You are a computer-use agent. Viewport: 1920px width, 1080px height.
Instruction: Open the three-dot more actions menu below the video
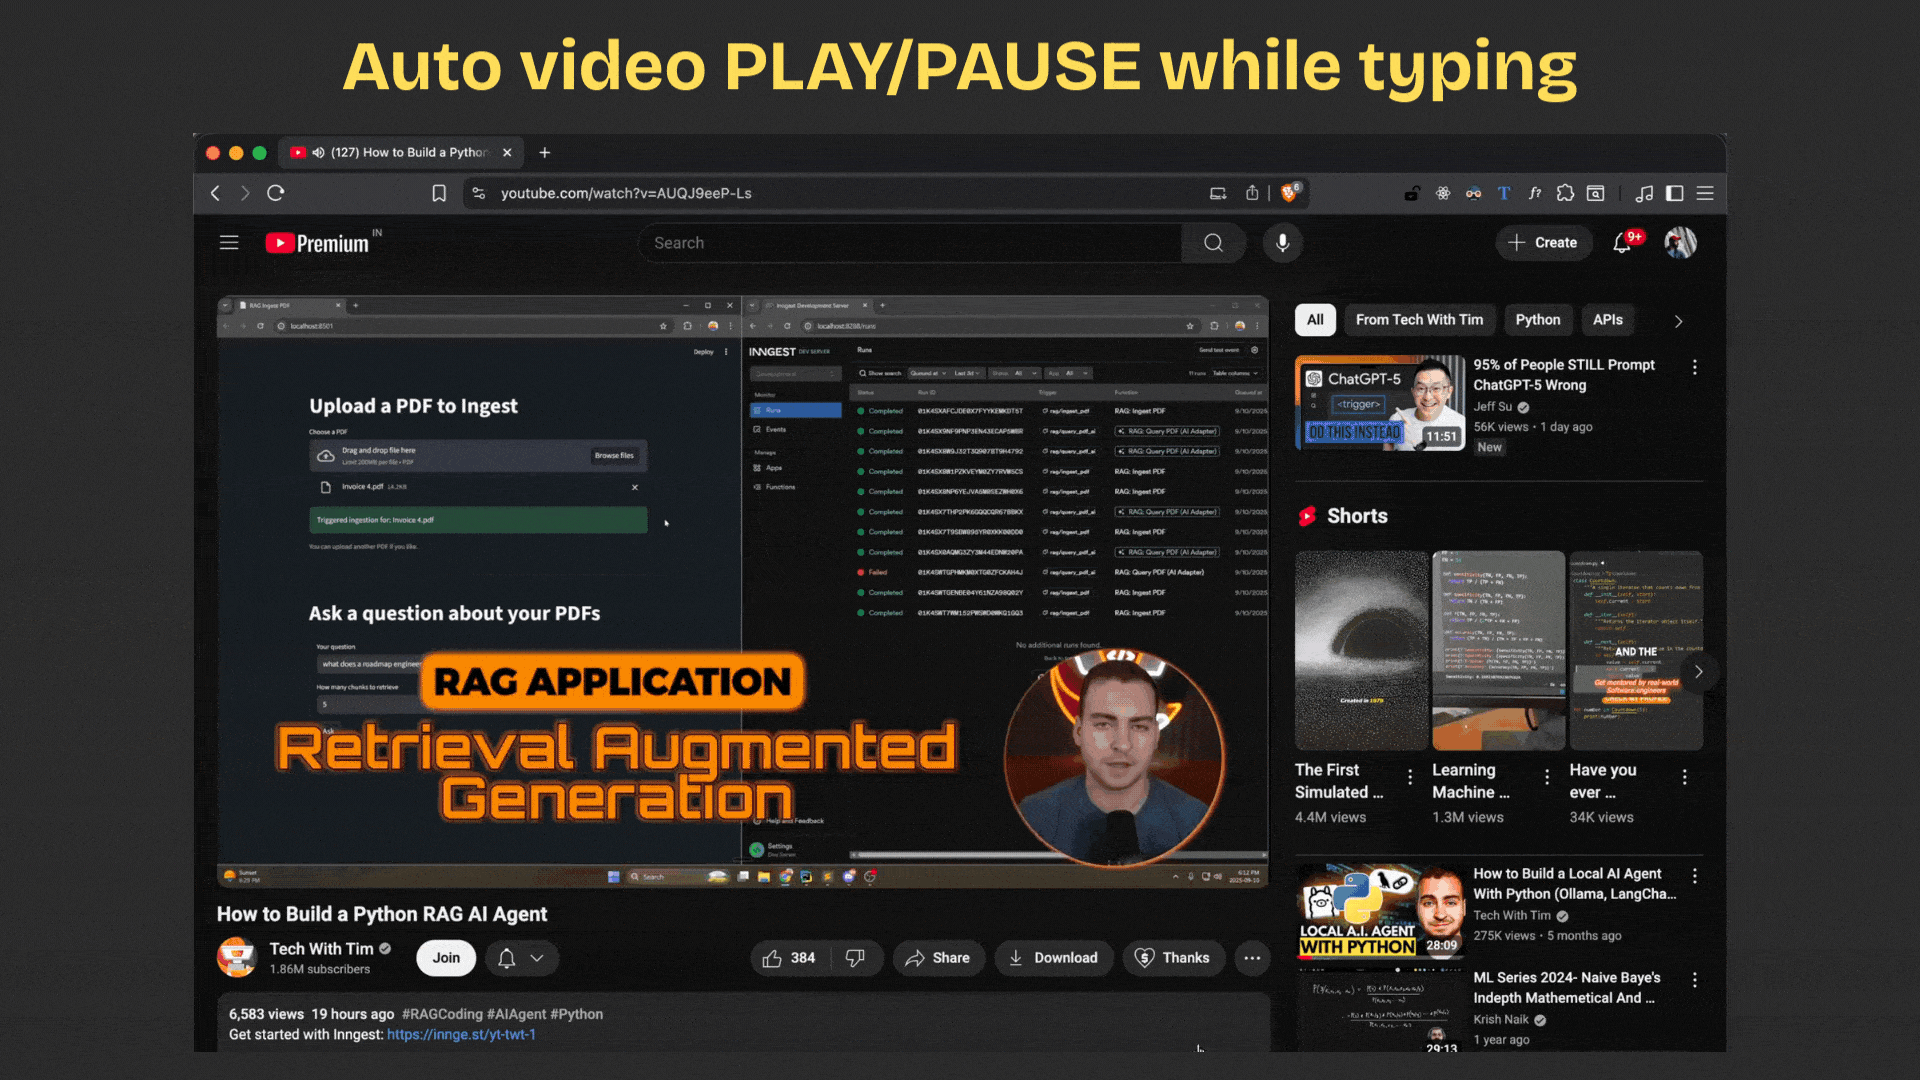pos(1252,958)
